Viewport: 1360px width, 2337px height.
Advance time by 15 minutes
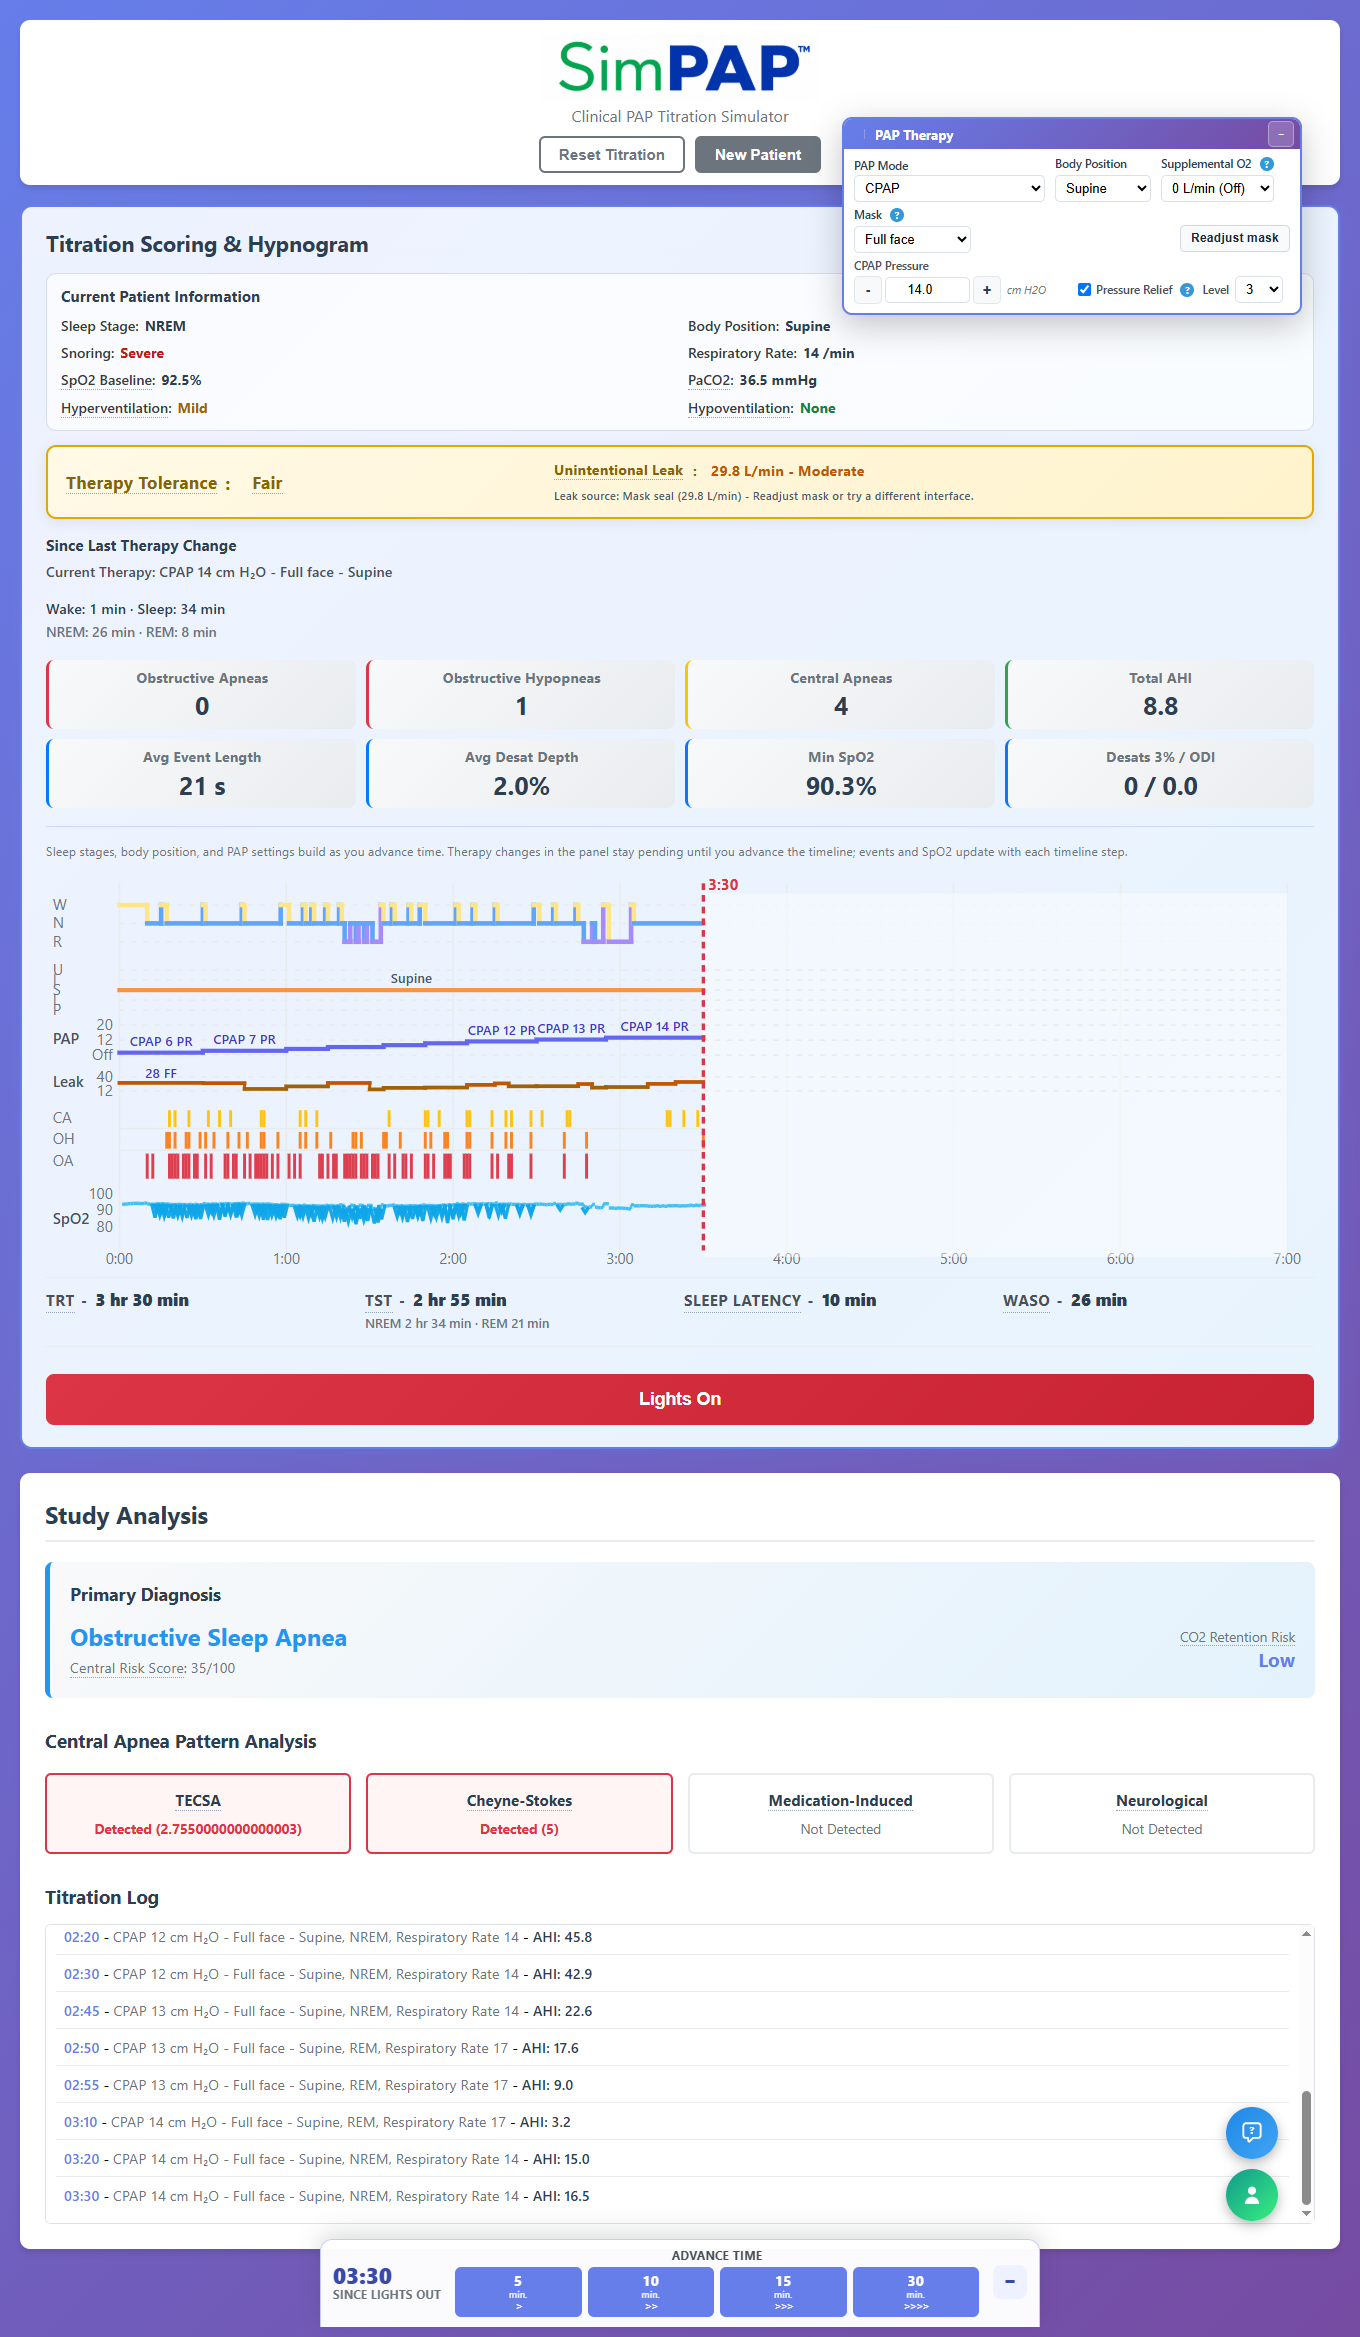783,2291
